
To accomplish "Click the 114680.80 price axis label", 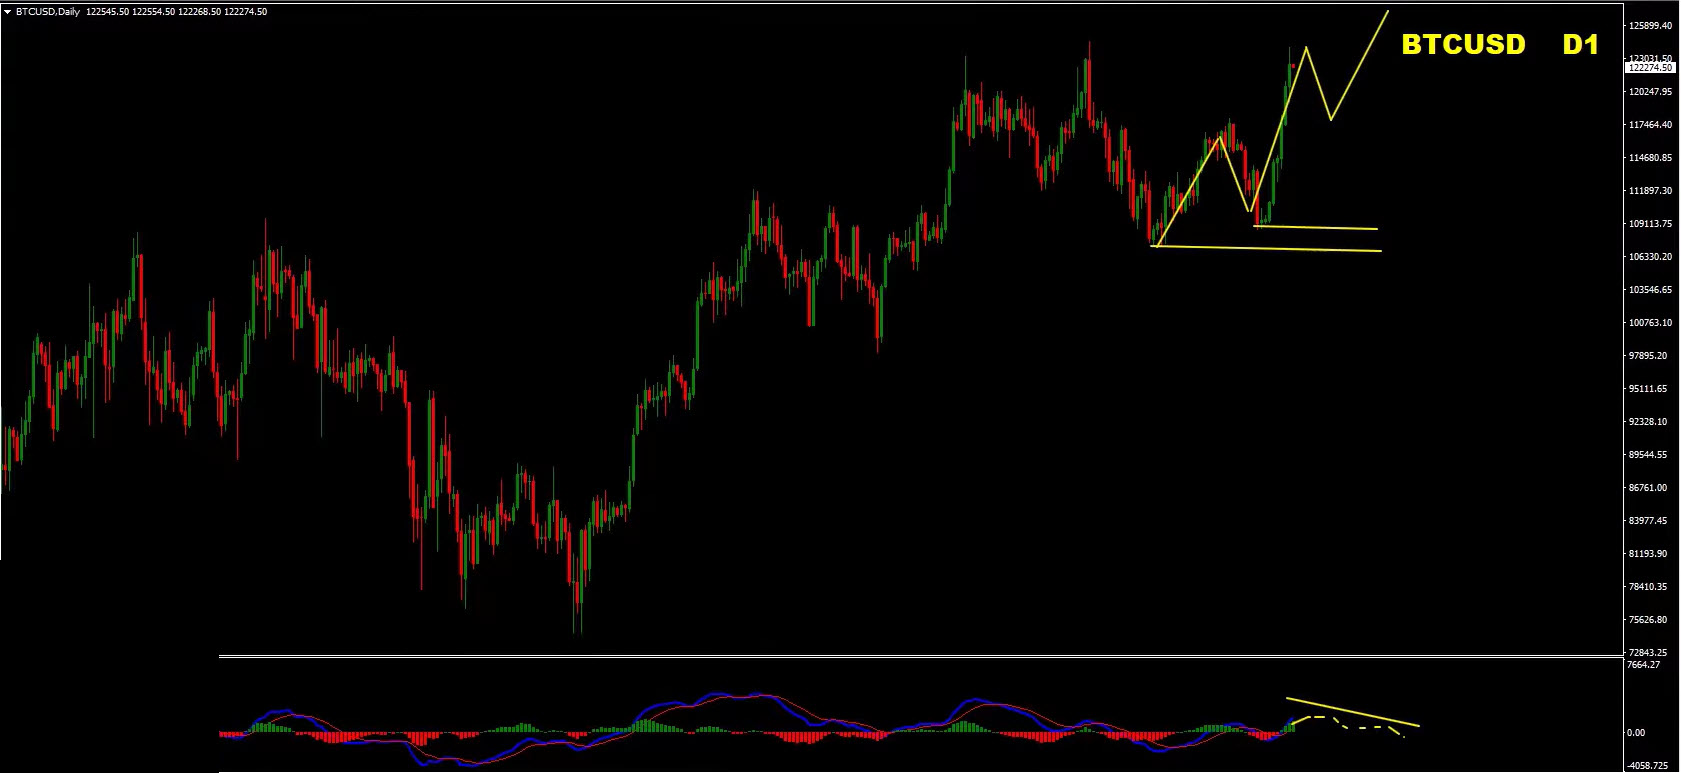I will point(1650,158).
